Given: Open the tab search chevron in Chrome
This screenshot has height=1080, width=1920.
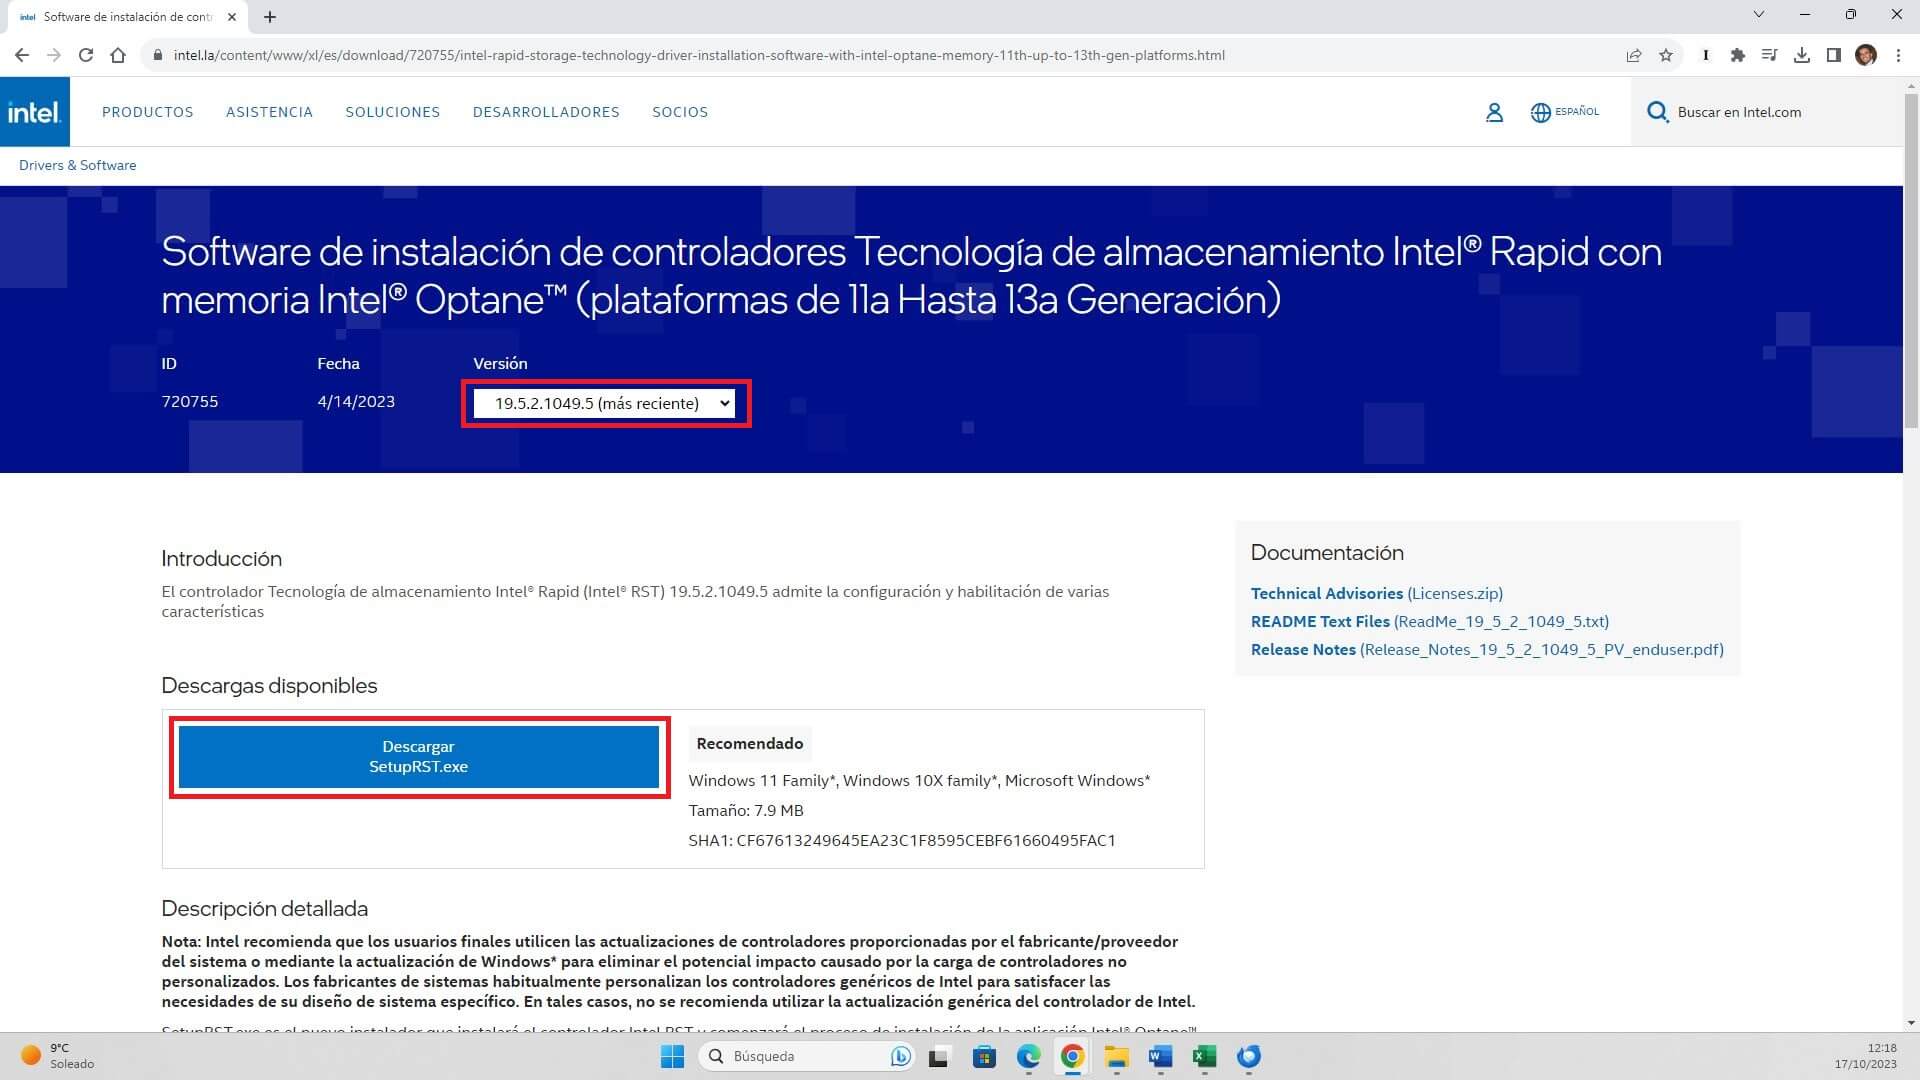Looking at the screenshot, I should click(x=1758, y=15).
